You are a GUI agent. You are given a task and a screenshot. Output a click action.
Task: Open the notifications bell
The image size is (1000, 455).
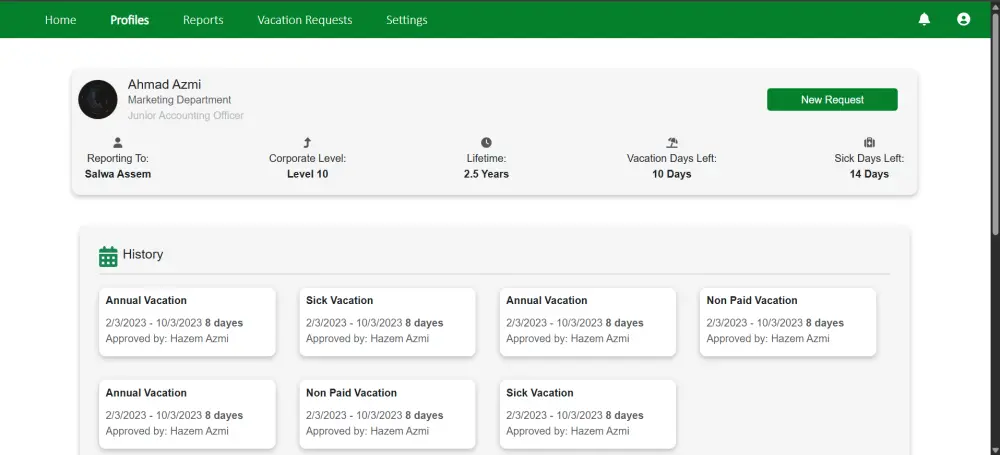[x=924, y=19]
